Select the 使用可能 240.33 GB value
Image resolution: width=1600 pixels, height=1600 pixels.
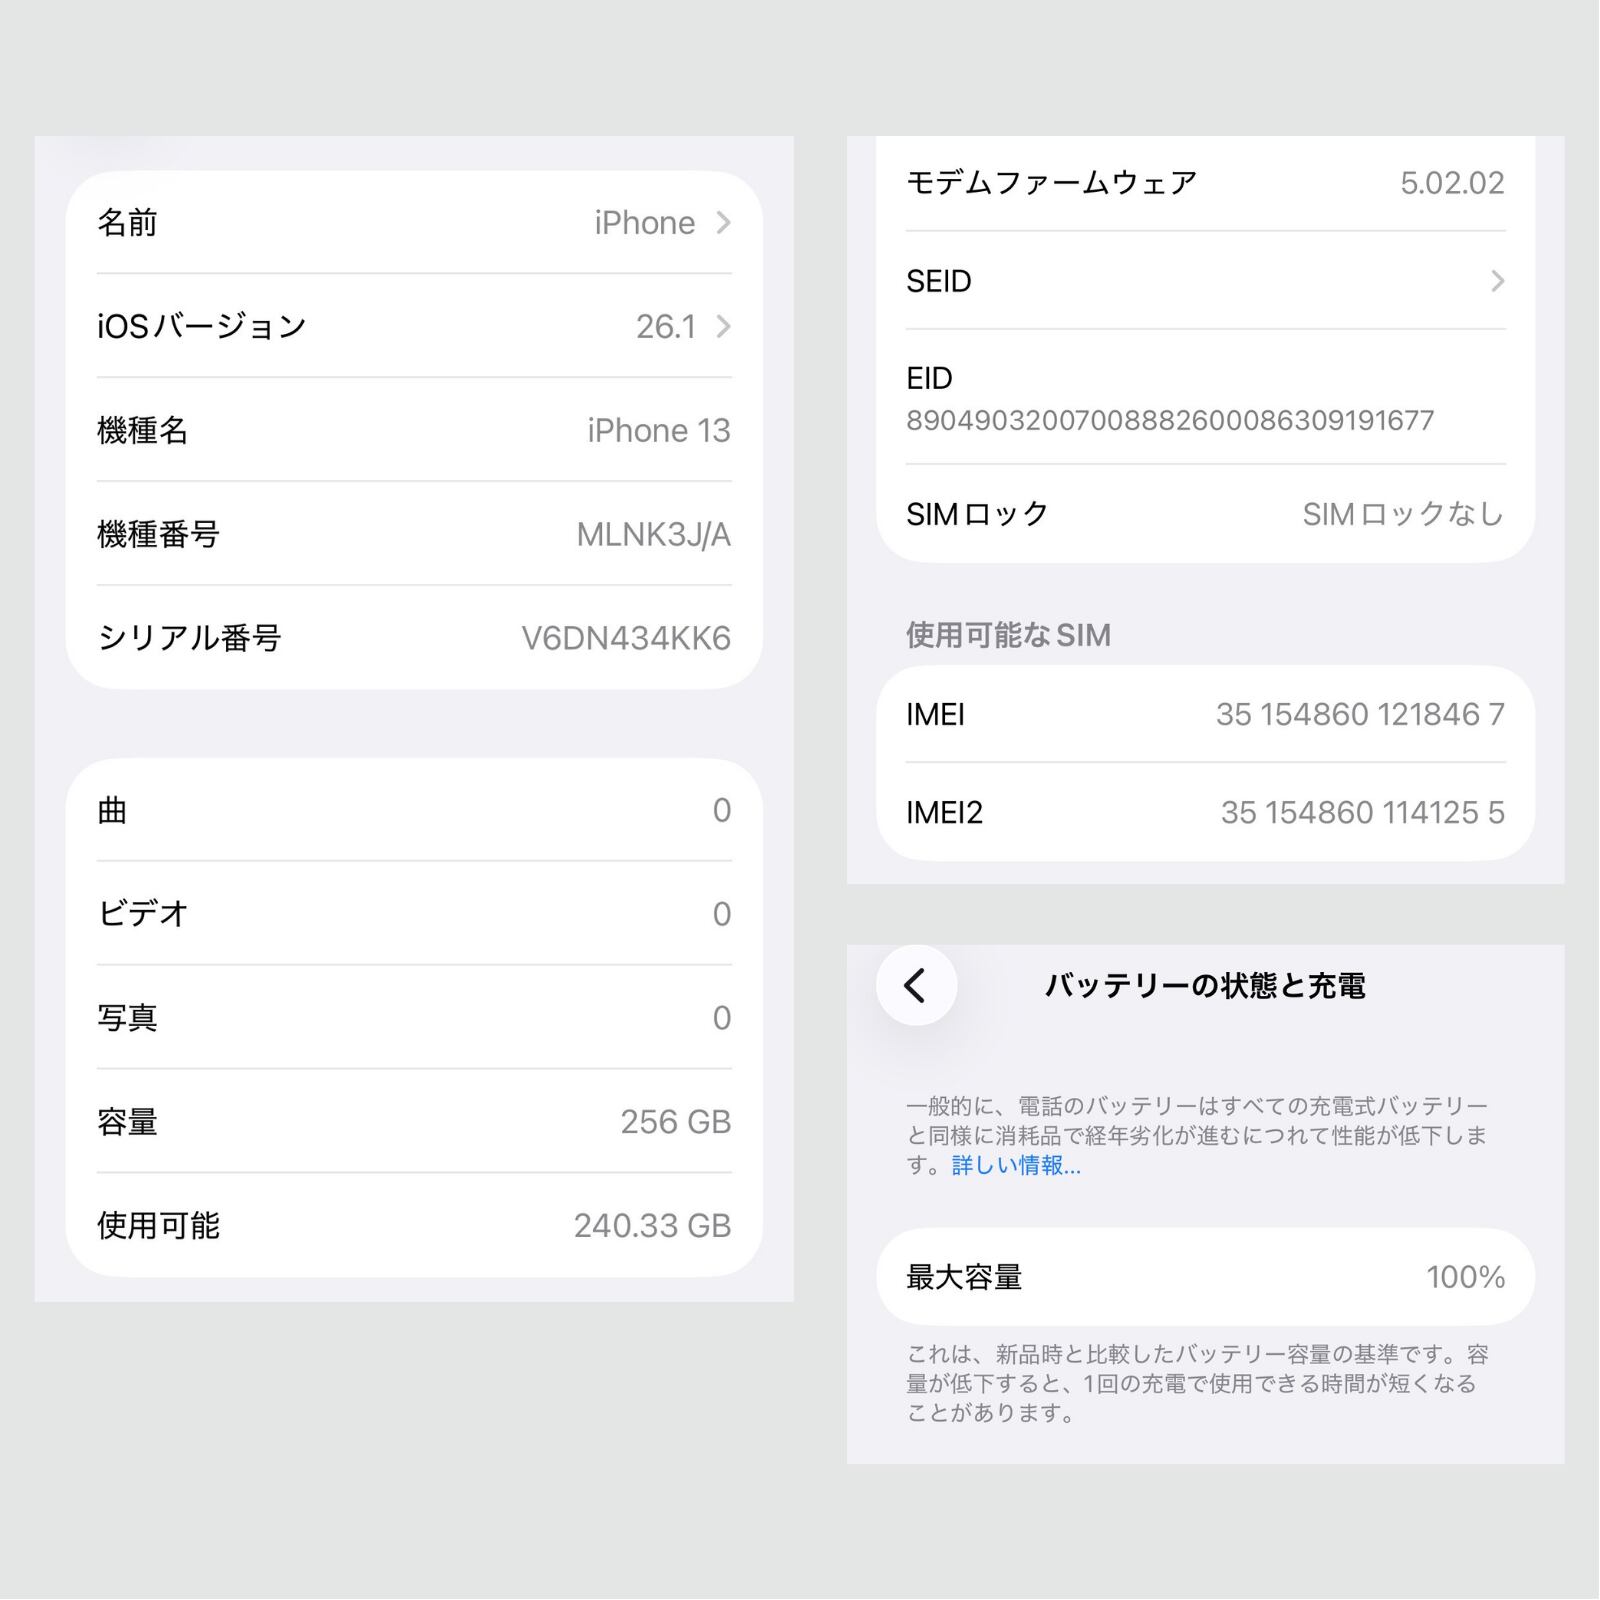pos(653,1226)
